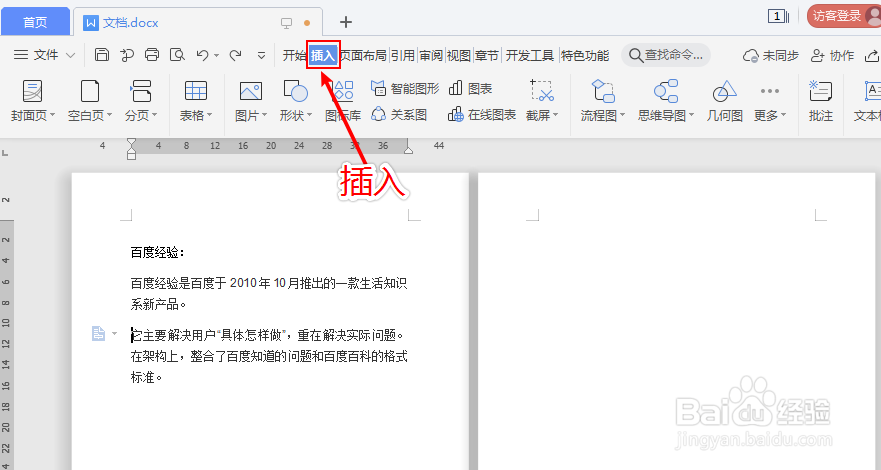
Task: Insert a Table (表格)
Action: (x=196, y=101)
